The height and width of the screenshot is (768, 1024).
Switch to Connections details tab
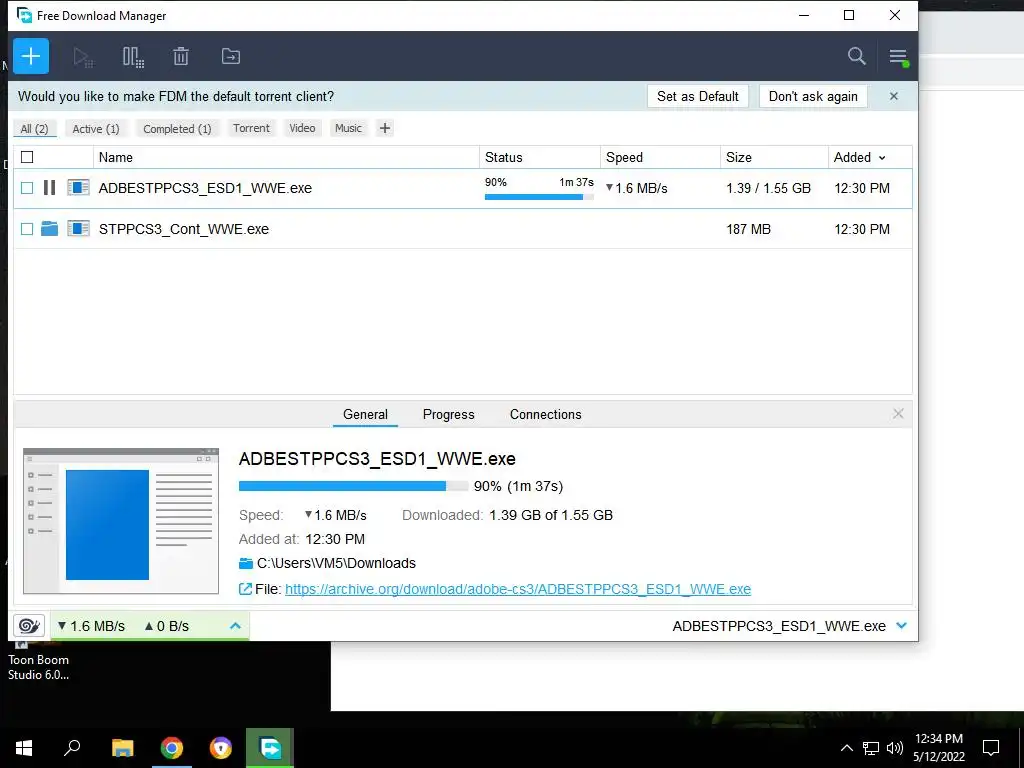click(545, 414)
